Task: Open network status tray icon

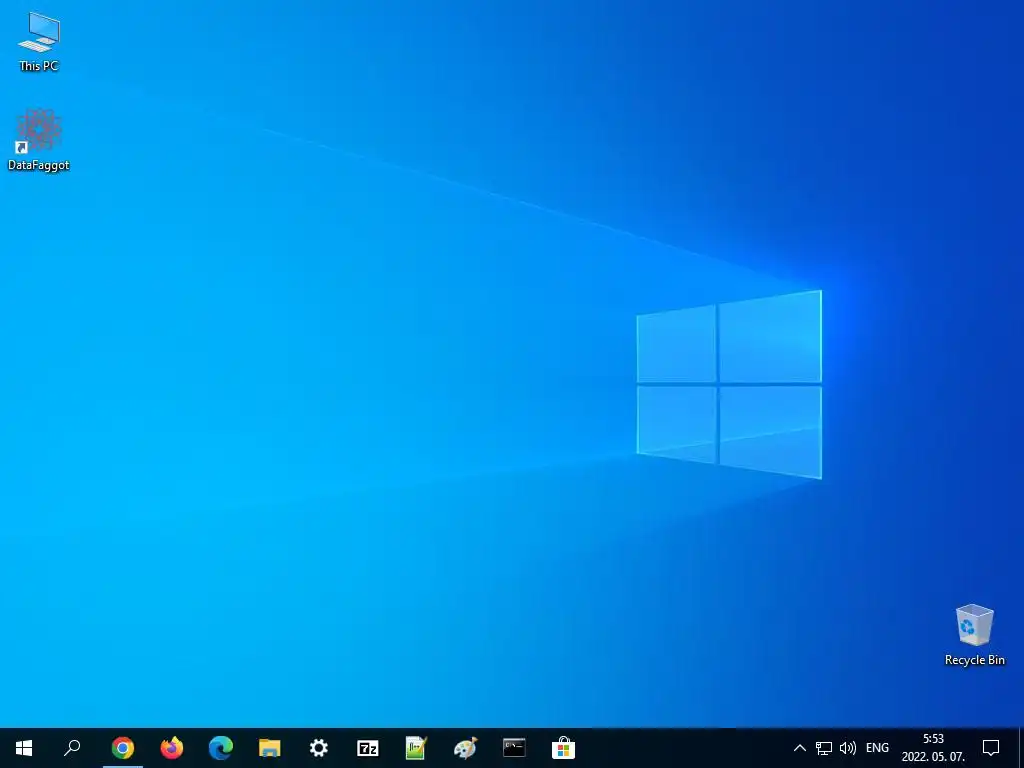Action: 824,748
